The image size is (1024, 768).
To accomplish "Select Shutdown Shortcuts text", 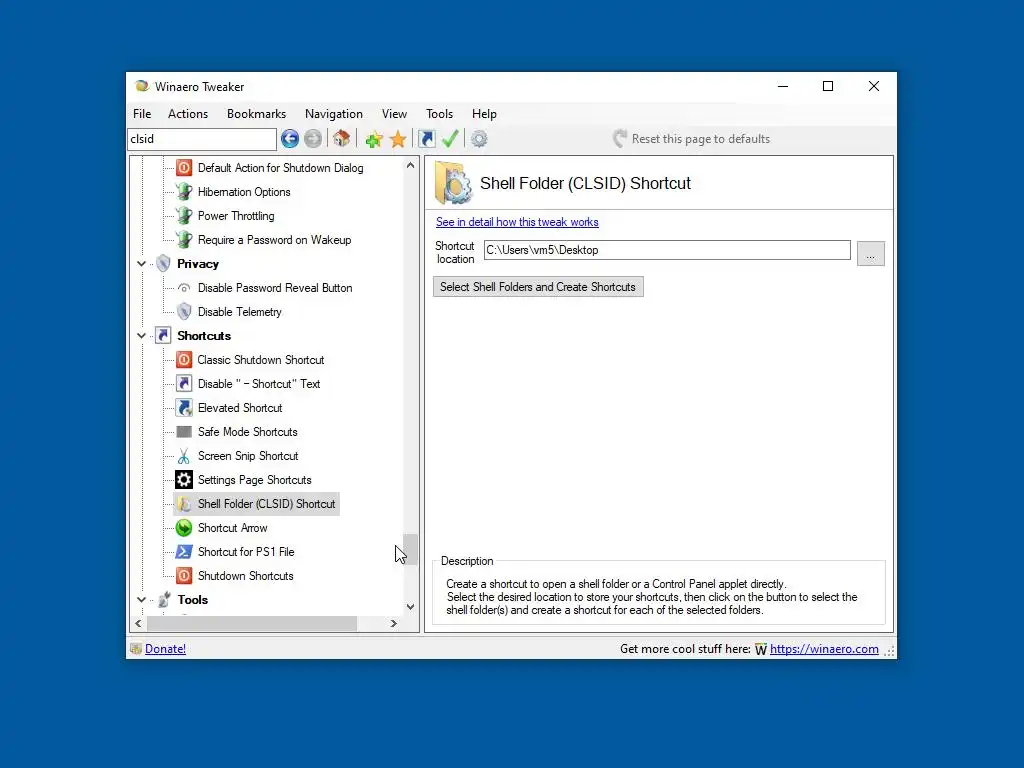I will (x=246, y=576).
